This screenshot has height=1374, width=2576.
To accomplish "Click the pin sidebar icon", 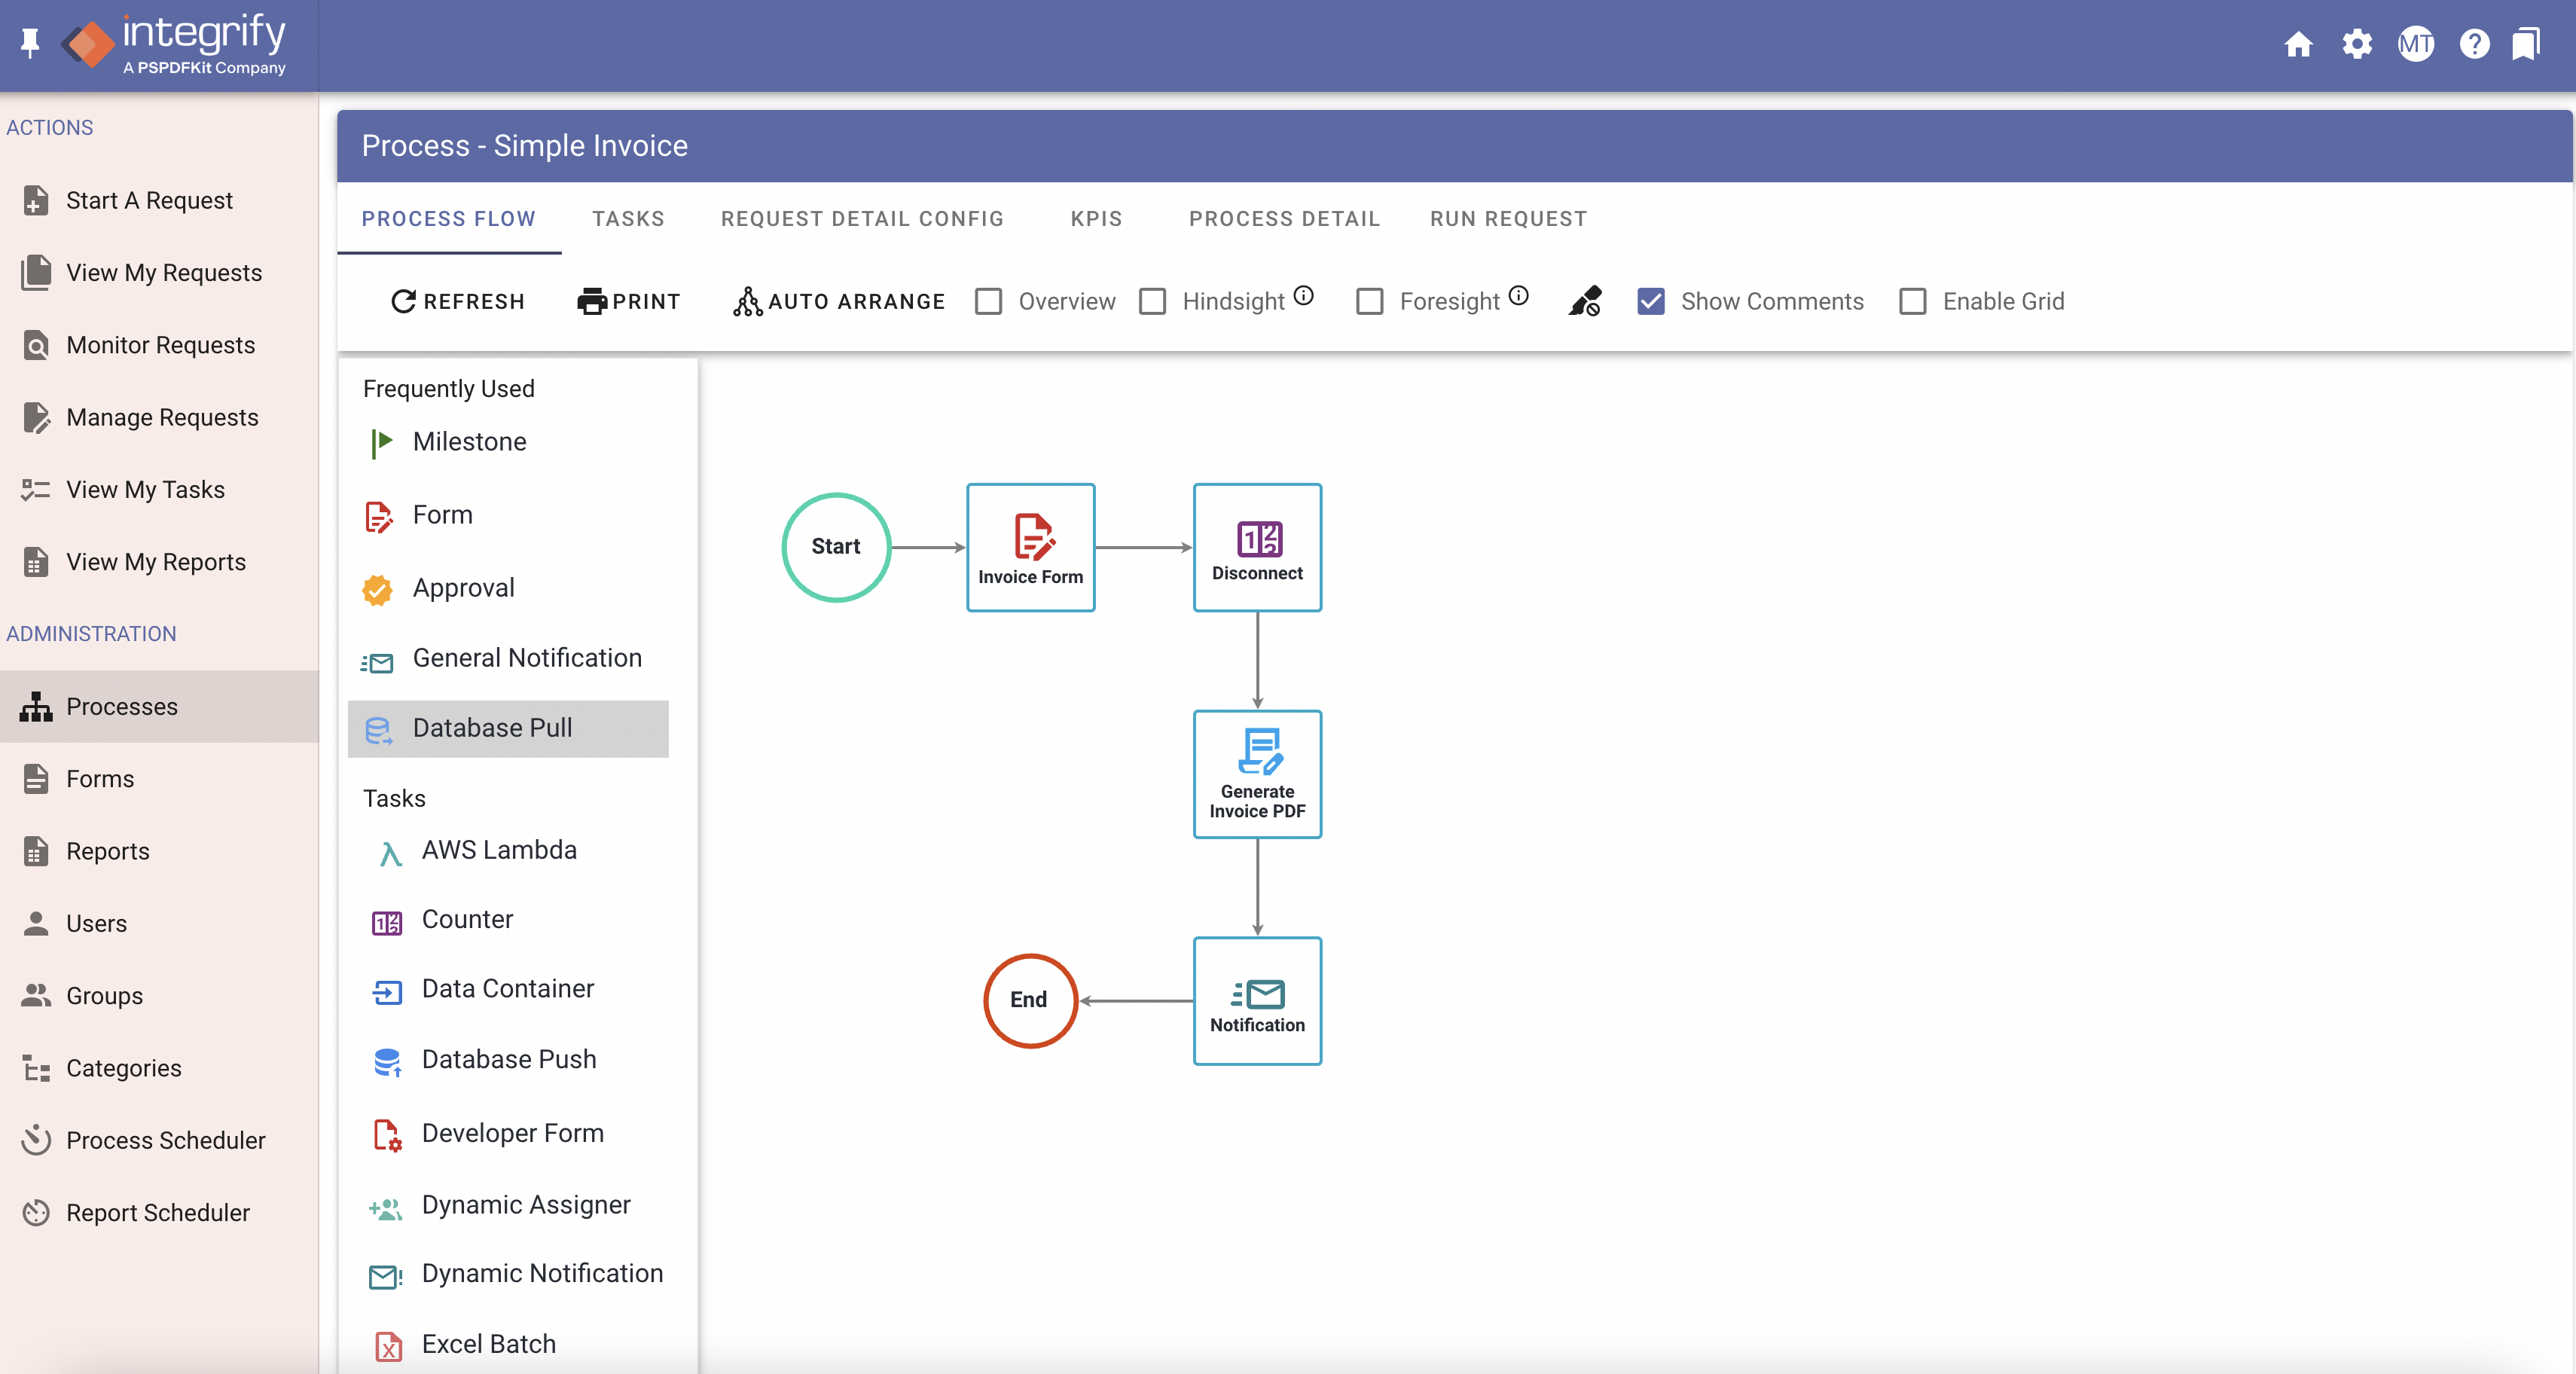I will (x=30, y=43).
